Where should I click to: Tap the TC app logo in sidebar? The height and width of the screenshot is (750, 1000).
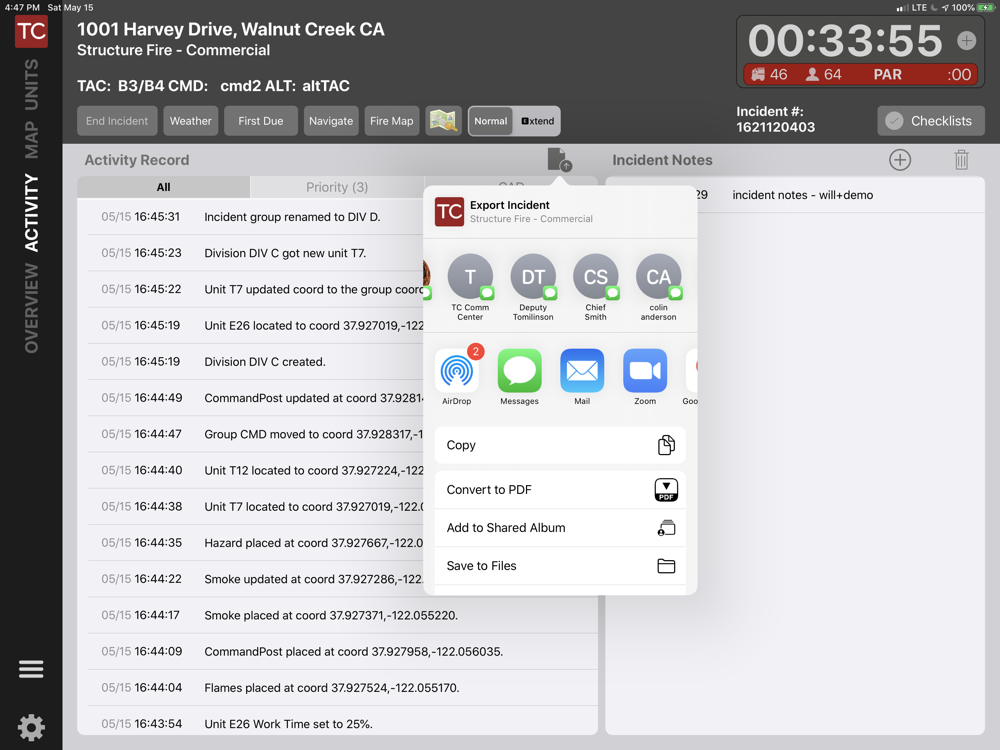31,31
